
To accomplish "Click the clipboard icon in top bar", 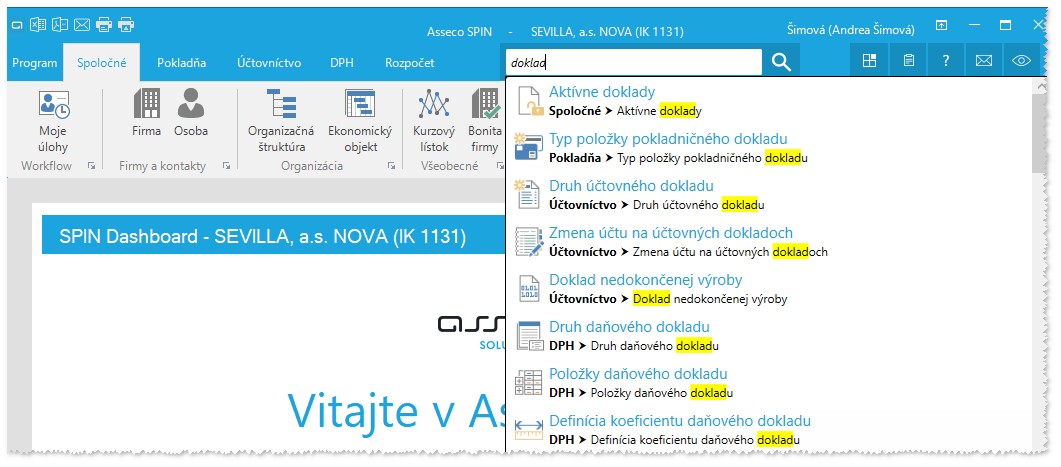I will click(909, 61).
